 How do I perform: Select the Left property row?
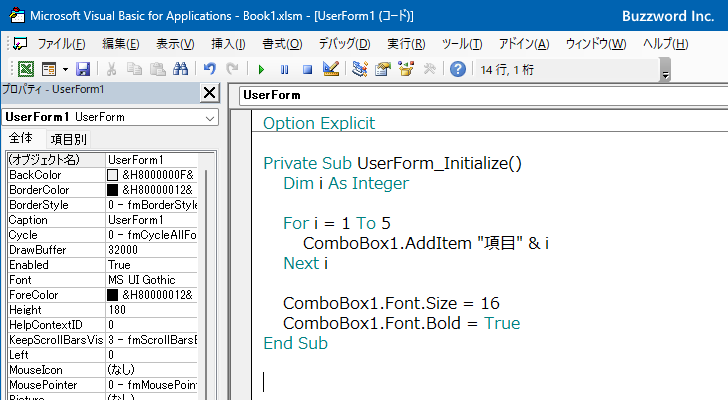pyautogui.click(x=103, y=355)
